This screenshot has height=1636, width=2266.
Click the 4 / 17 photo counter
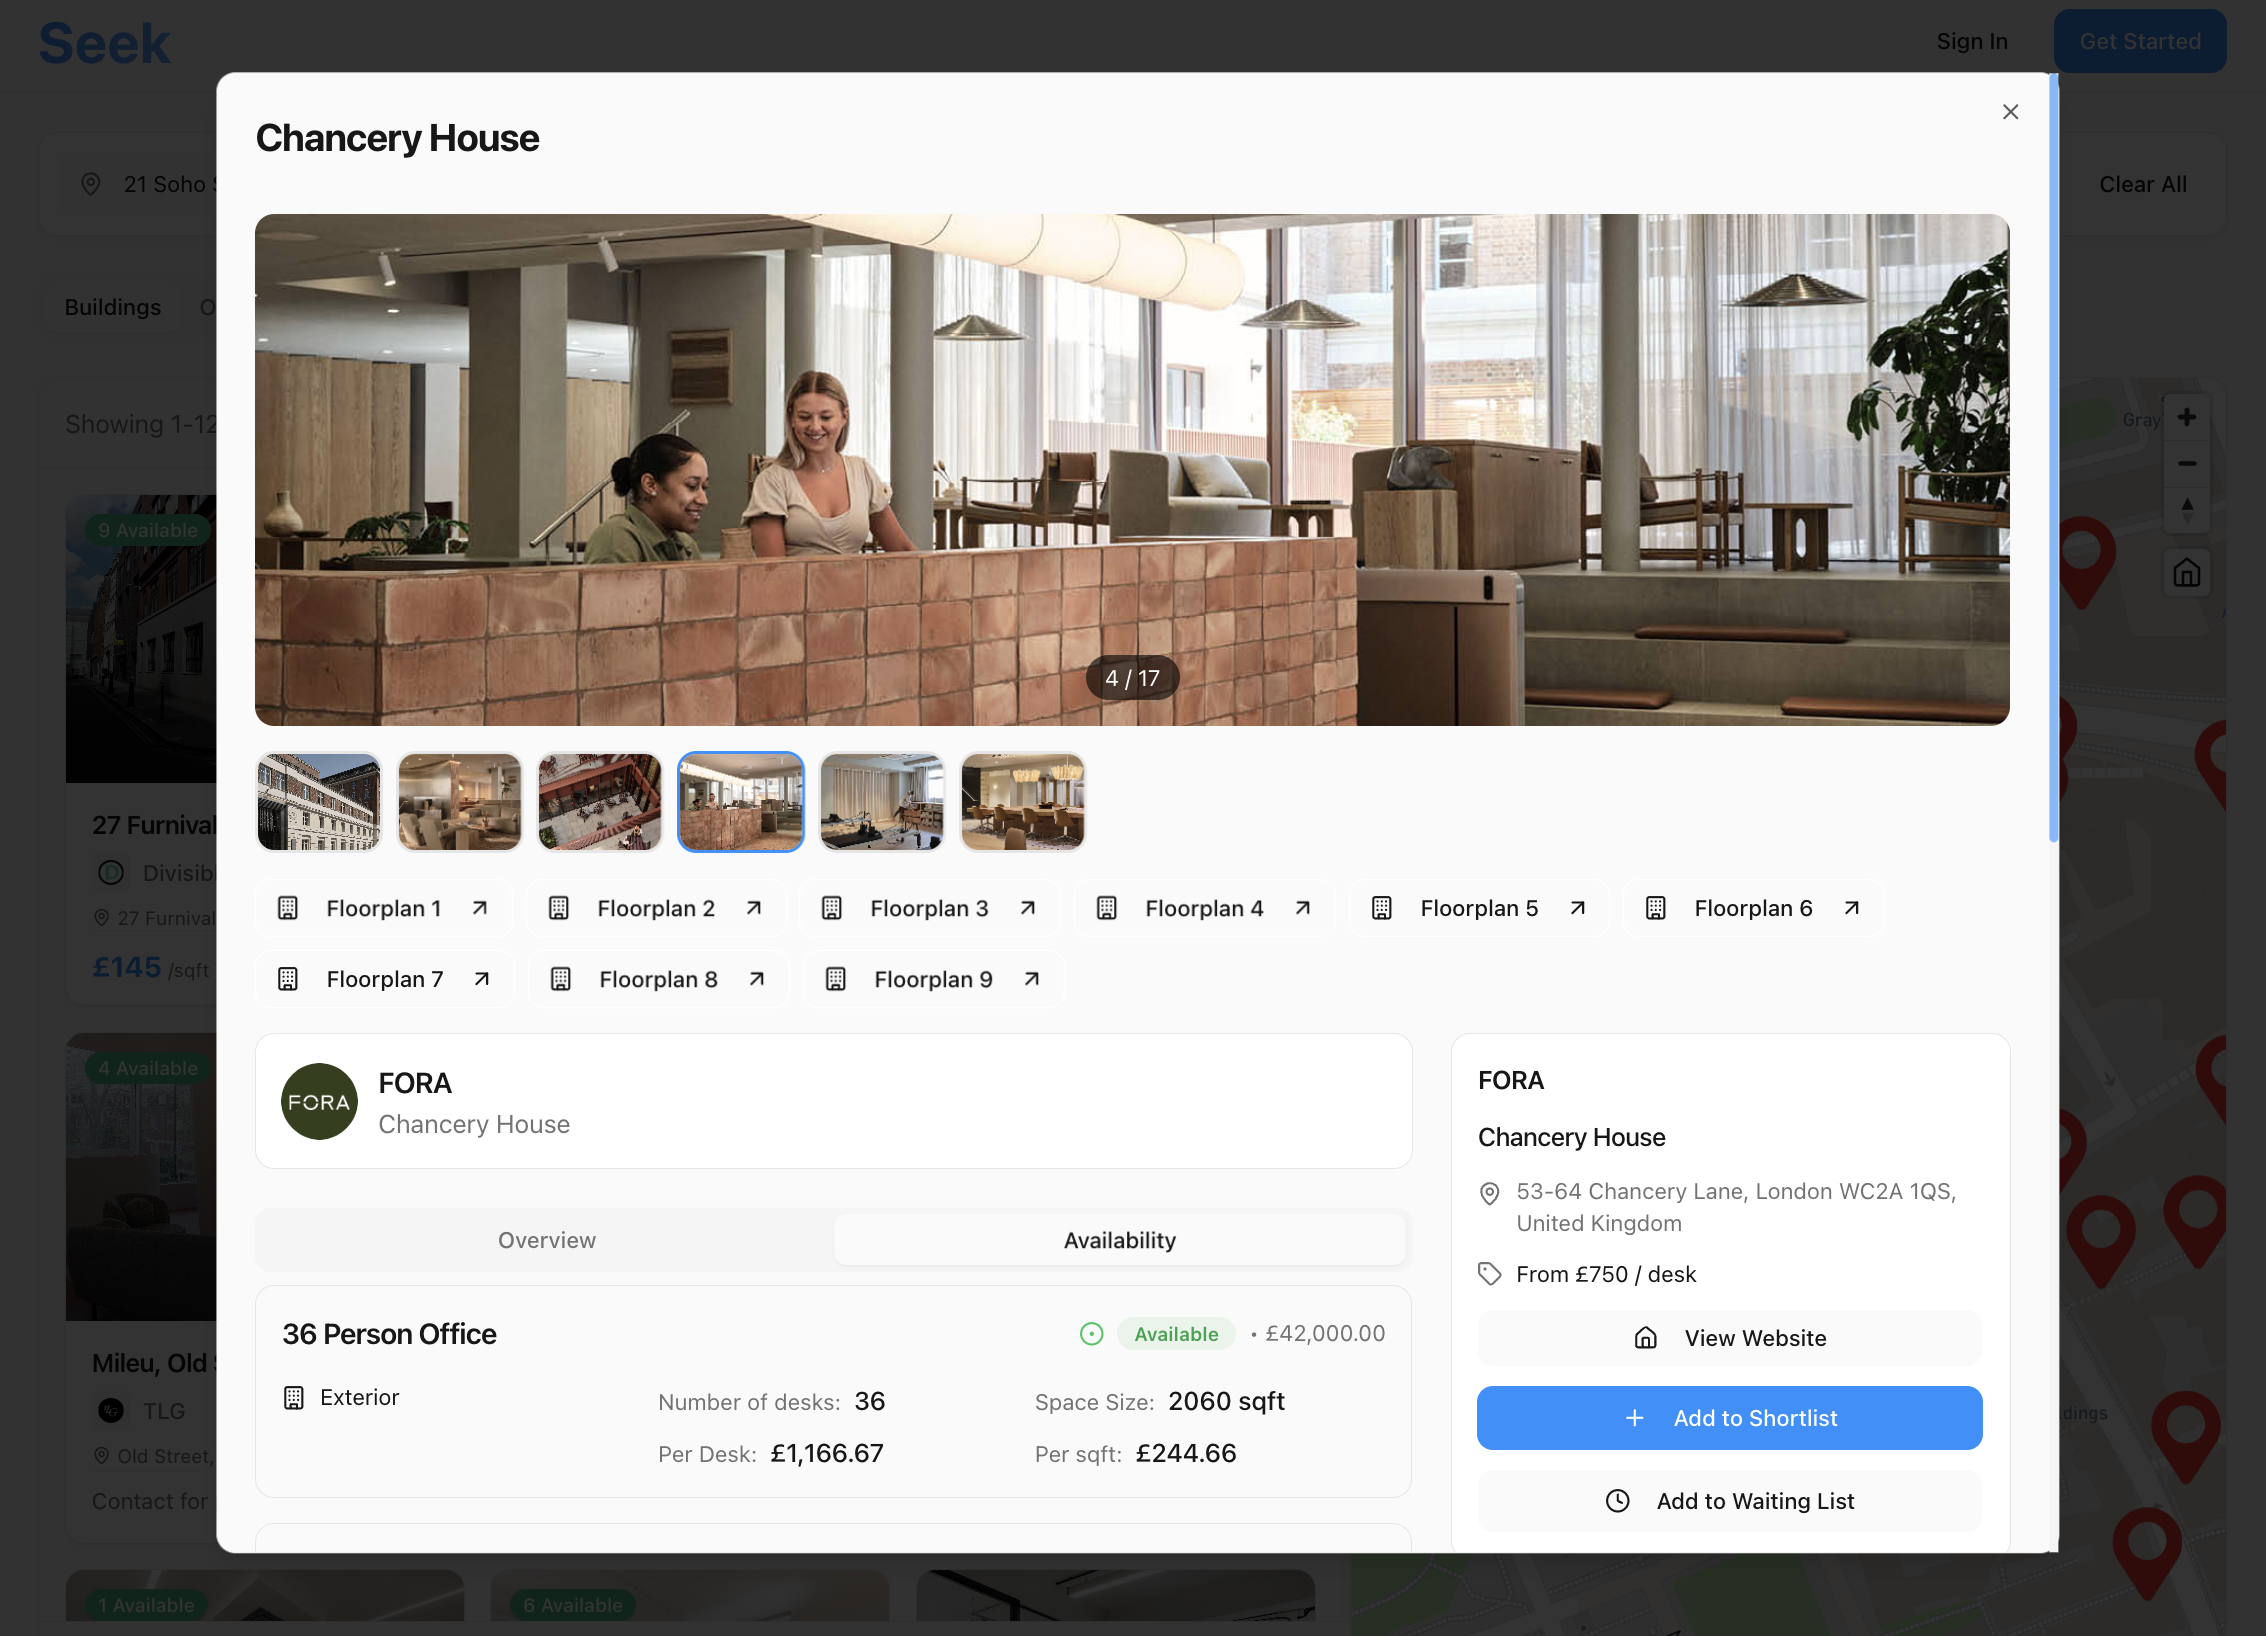point(1132,678)
